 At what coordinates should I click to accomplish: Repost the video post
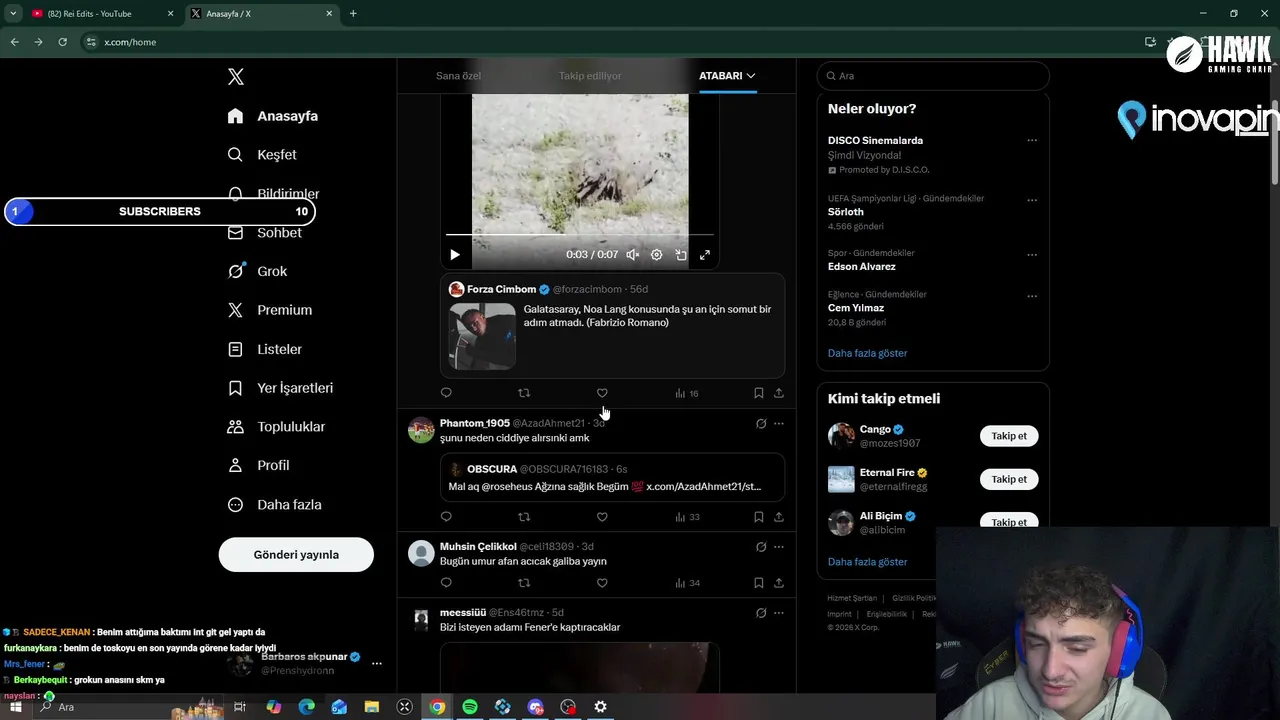pyautogui.click(x=524, y=393)
